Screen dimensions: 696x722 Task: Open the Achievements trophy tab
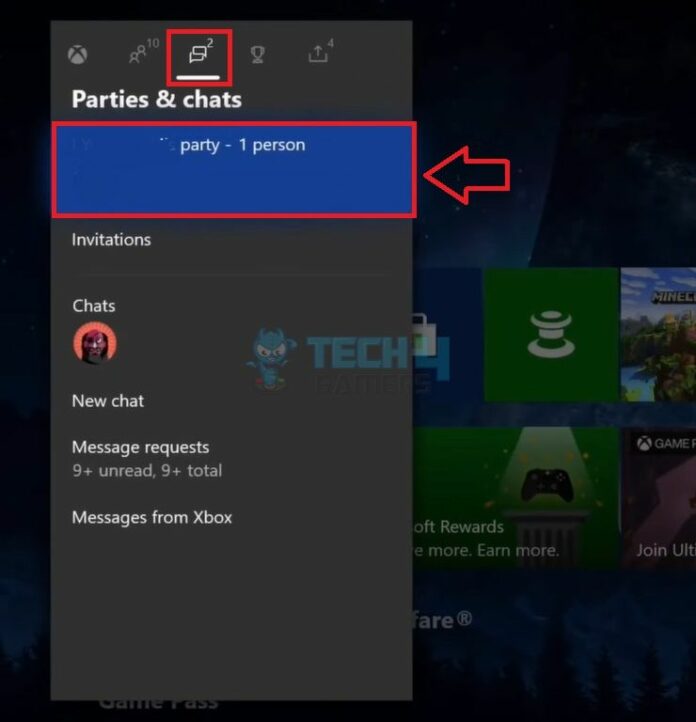(x=257, y=55)
